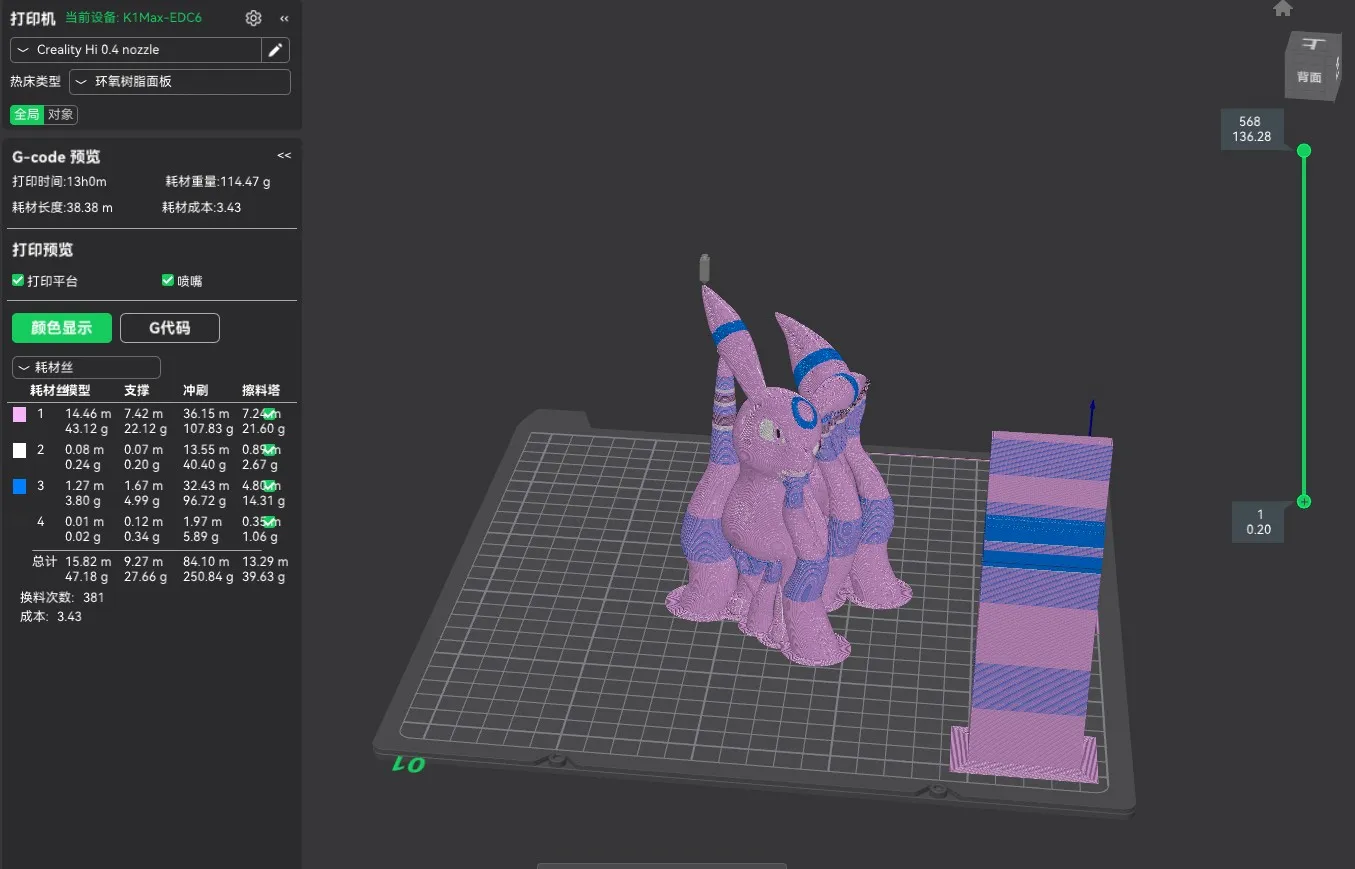Click the 568 / 136.28 layer label
The width and height of the screenshot is (1355, 869).
pyautogui.click(x=1251, y=130)
